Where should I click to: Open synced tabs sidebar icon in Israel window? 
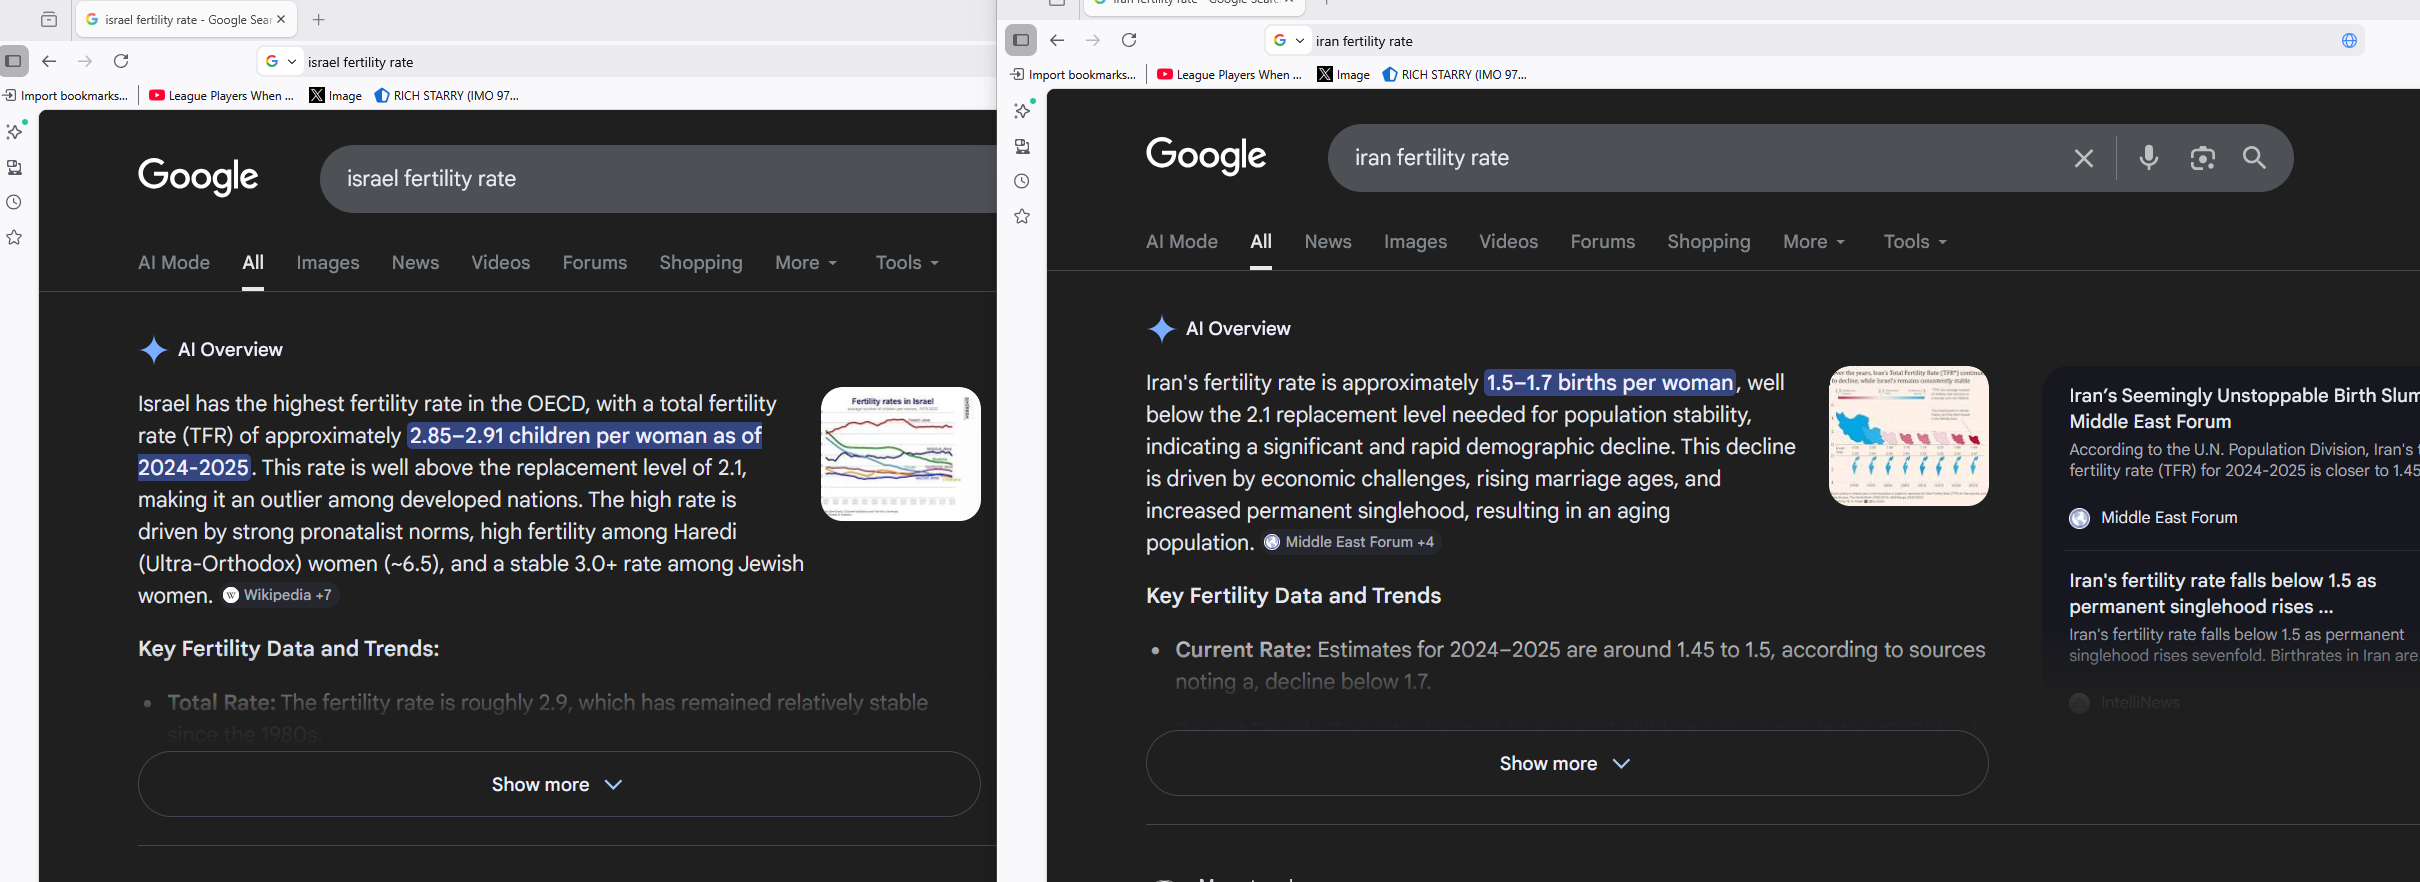tap(14, 167)
